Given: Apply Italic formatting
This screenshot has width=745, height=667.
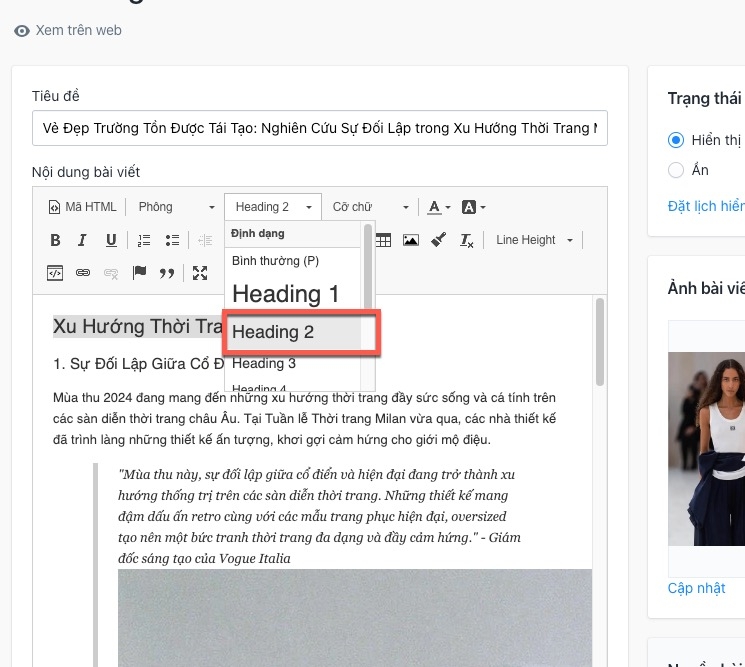Looking at the screenshot, I should 82,240.
